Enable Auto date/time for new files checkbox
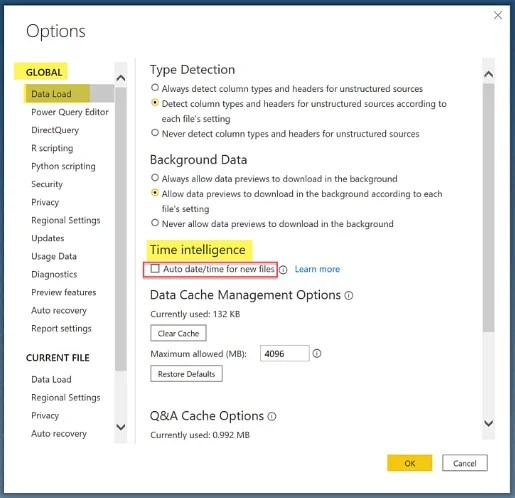 [155, 269]
